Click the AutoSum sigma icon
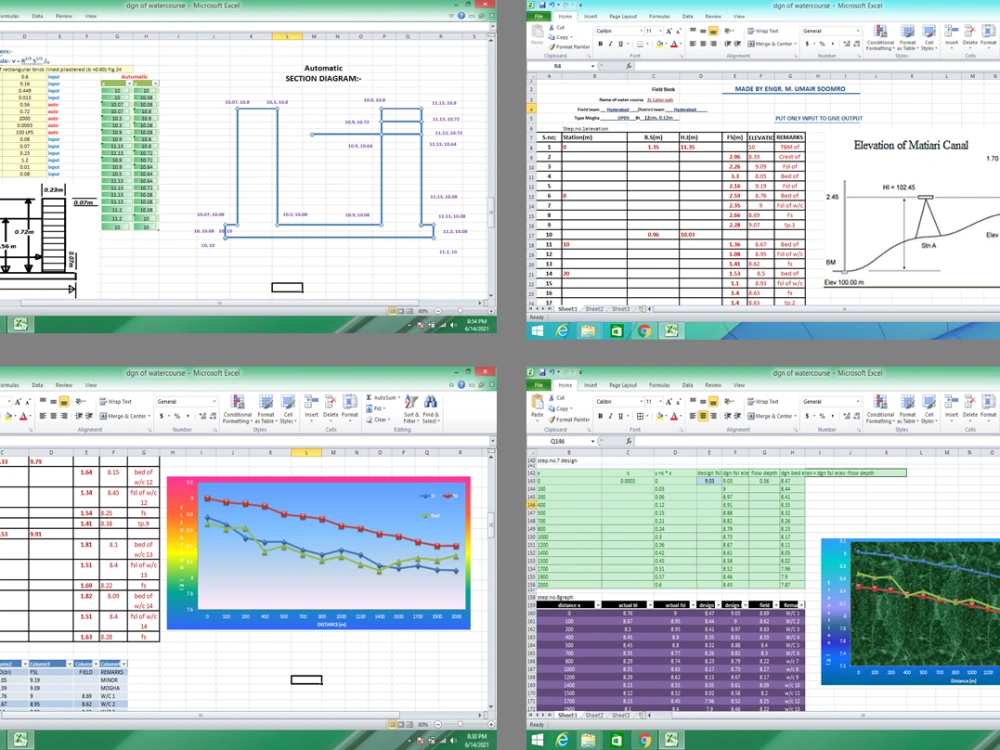The width and height of the screenshot is (1000, 750). (369, 397)
